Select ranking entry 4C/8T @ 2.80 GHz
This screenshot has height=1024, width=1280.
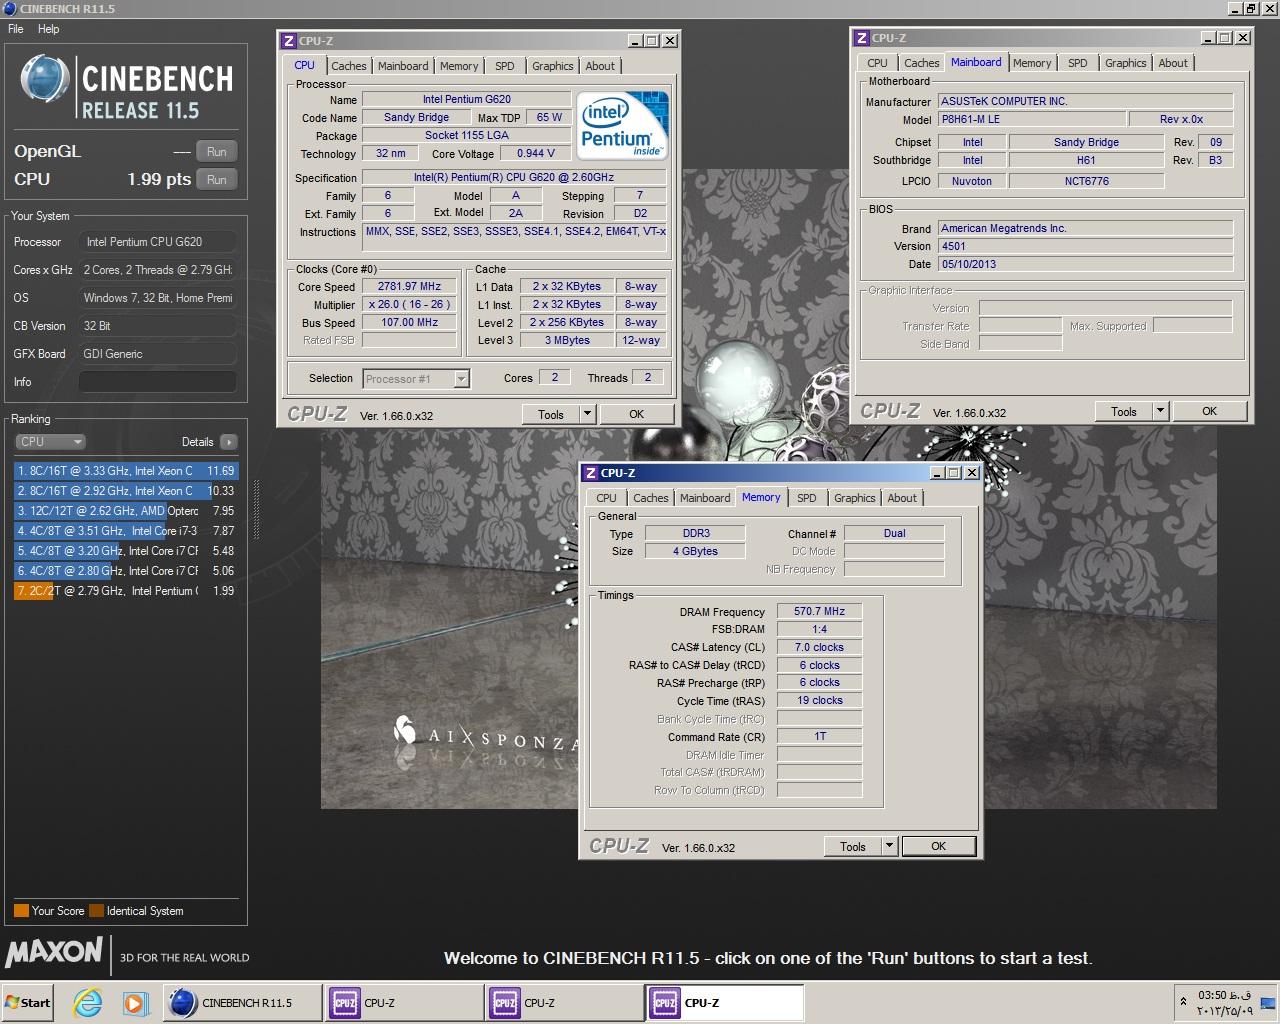click(x=125, y=570)
